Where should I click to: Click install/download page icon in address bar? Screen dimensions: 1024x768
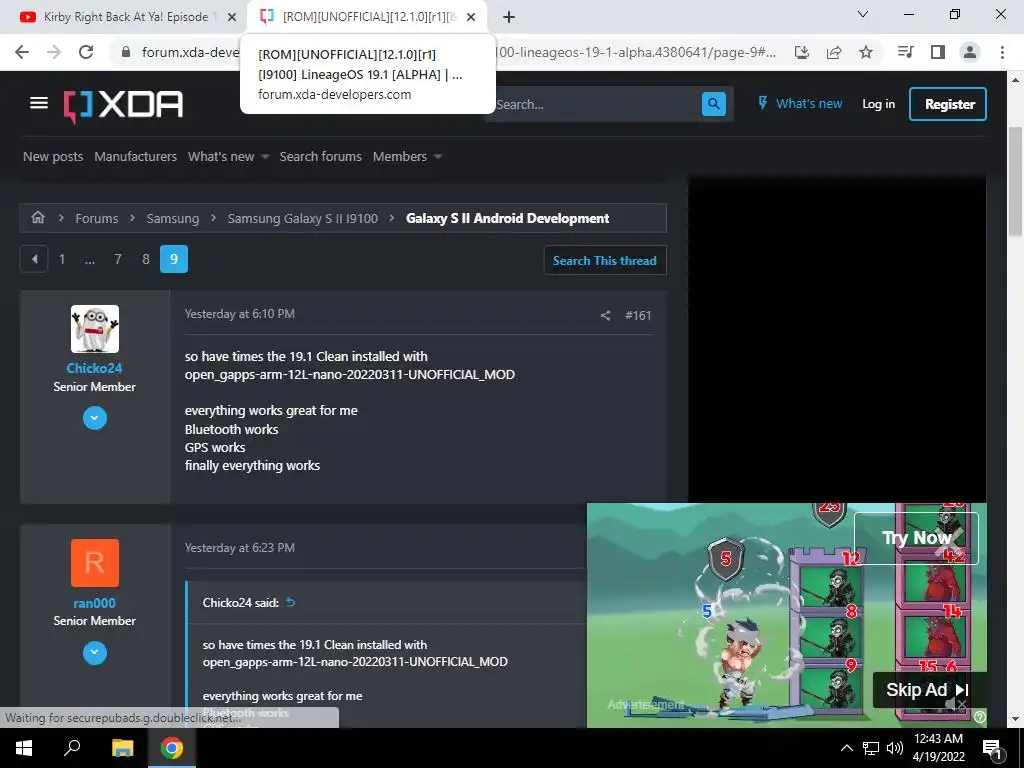pyautogui.click(x=802, y=52)
